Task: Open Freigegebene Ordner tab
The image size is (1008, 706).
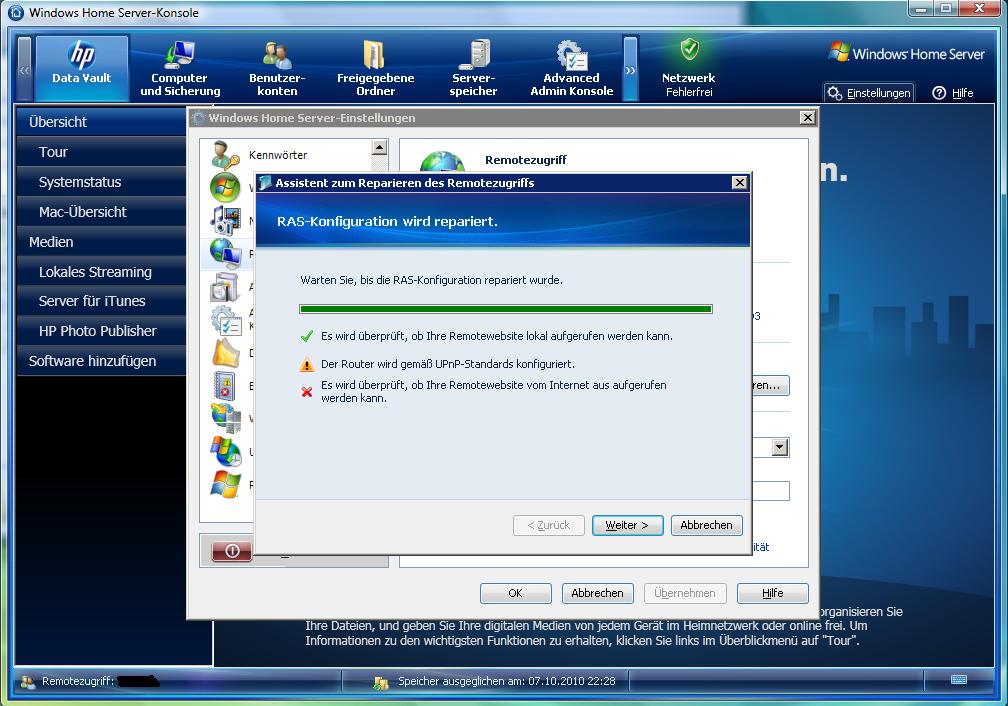Action: coord(375,68)
